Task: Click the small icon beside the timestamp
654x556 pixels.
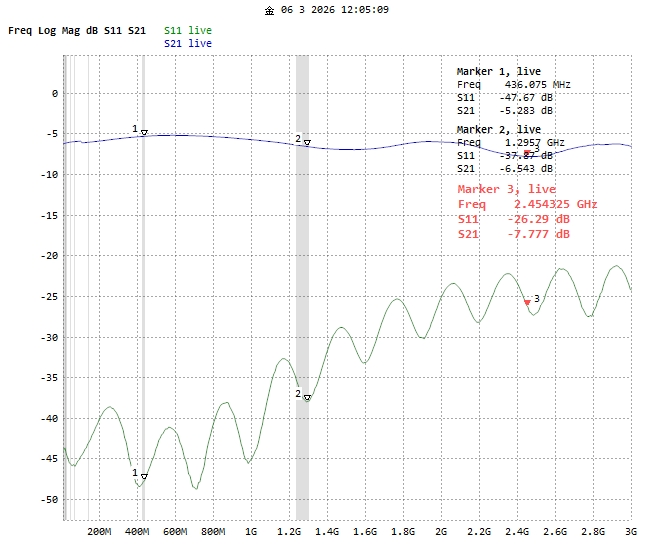Action: tap(269, 10)
